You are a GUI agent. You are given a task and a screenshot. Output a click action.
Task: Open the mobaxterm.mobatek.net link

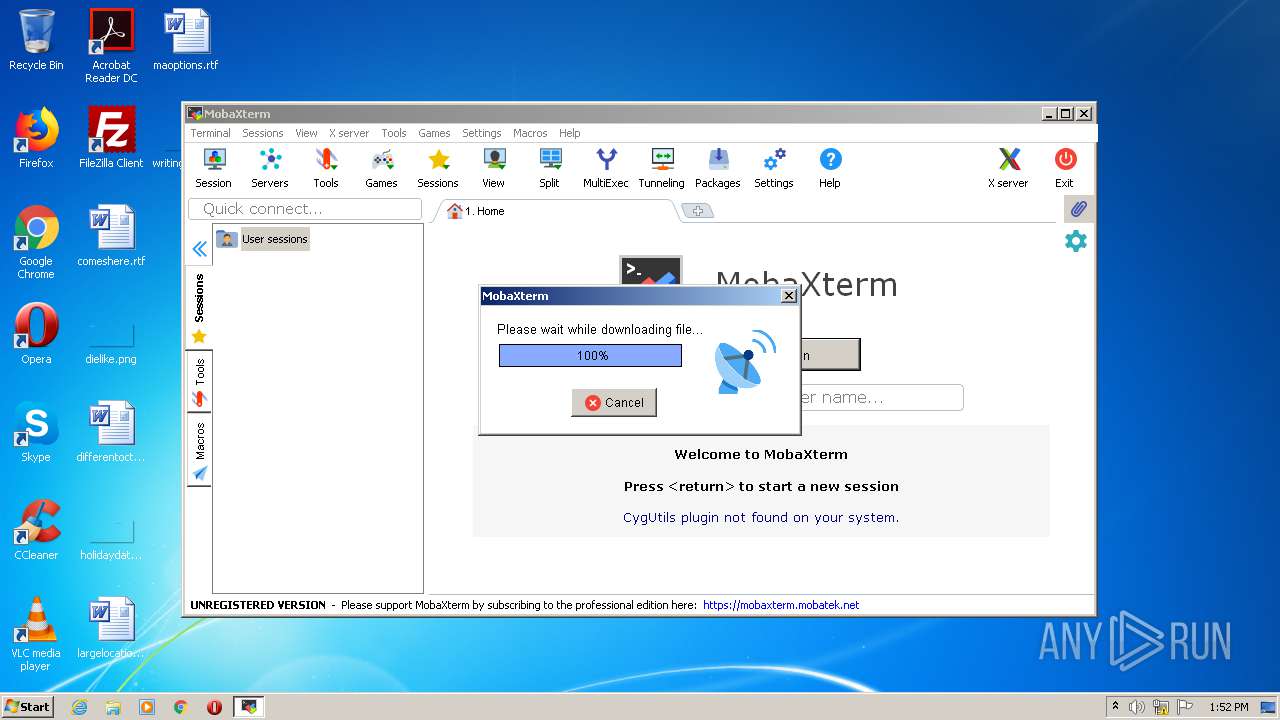781,605
